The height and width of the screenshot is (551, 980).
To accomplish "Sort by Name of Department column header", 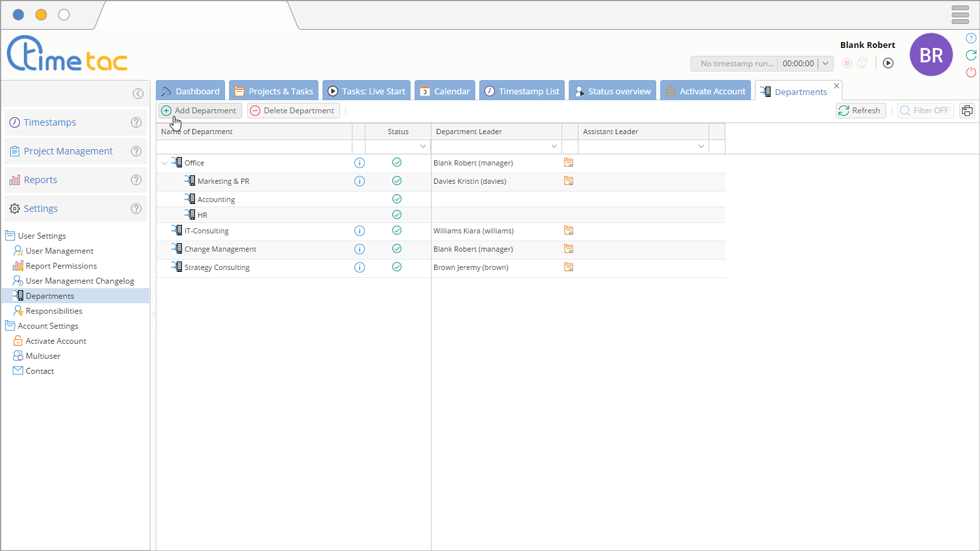I will click(x=254, y=131).
